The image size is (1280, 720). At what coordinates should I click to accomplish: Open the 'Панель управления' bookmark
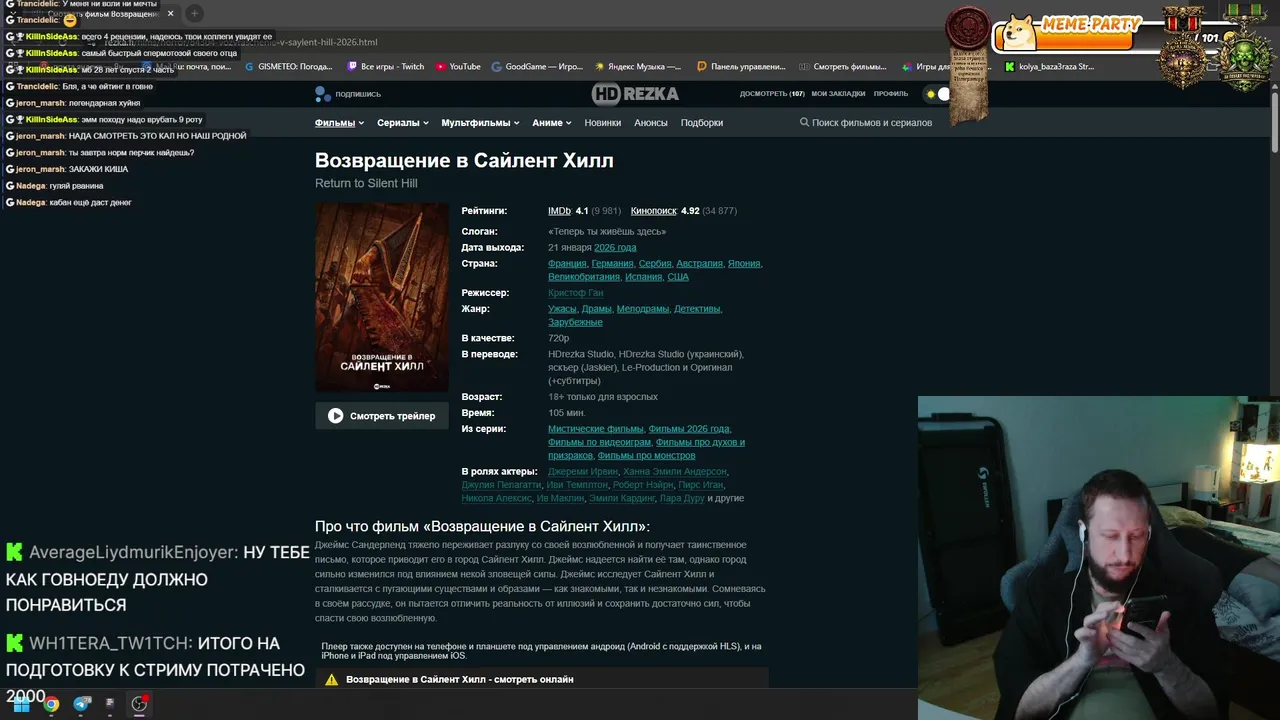[741, 67]
